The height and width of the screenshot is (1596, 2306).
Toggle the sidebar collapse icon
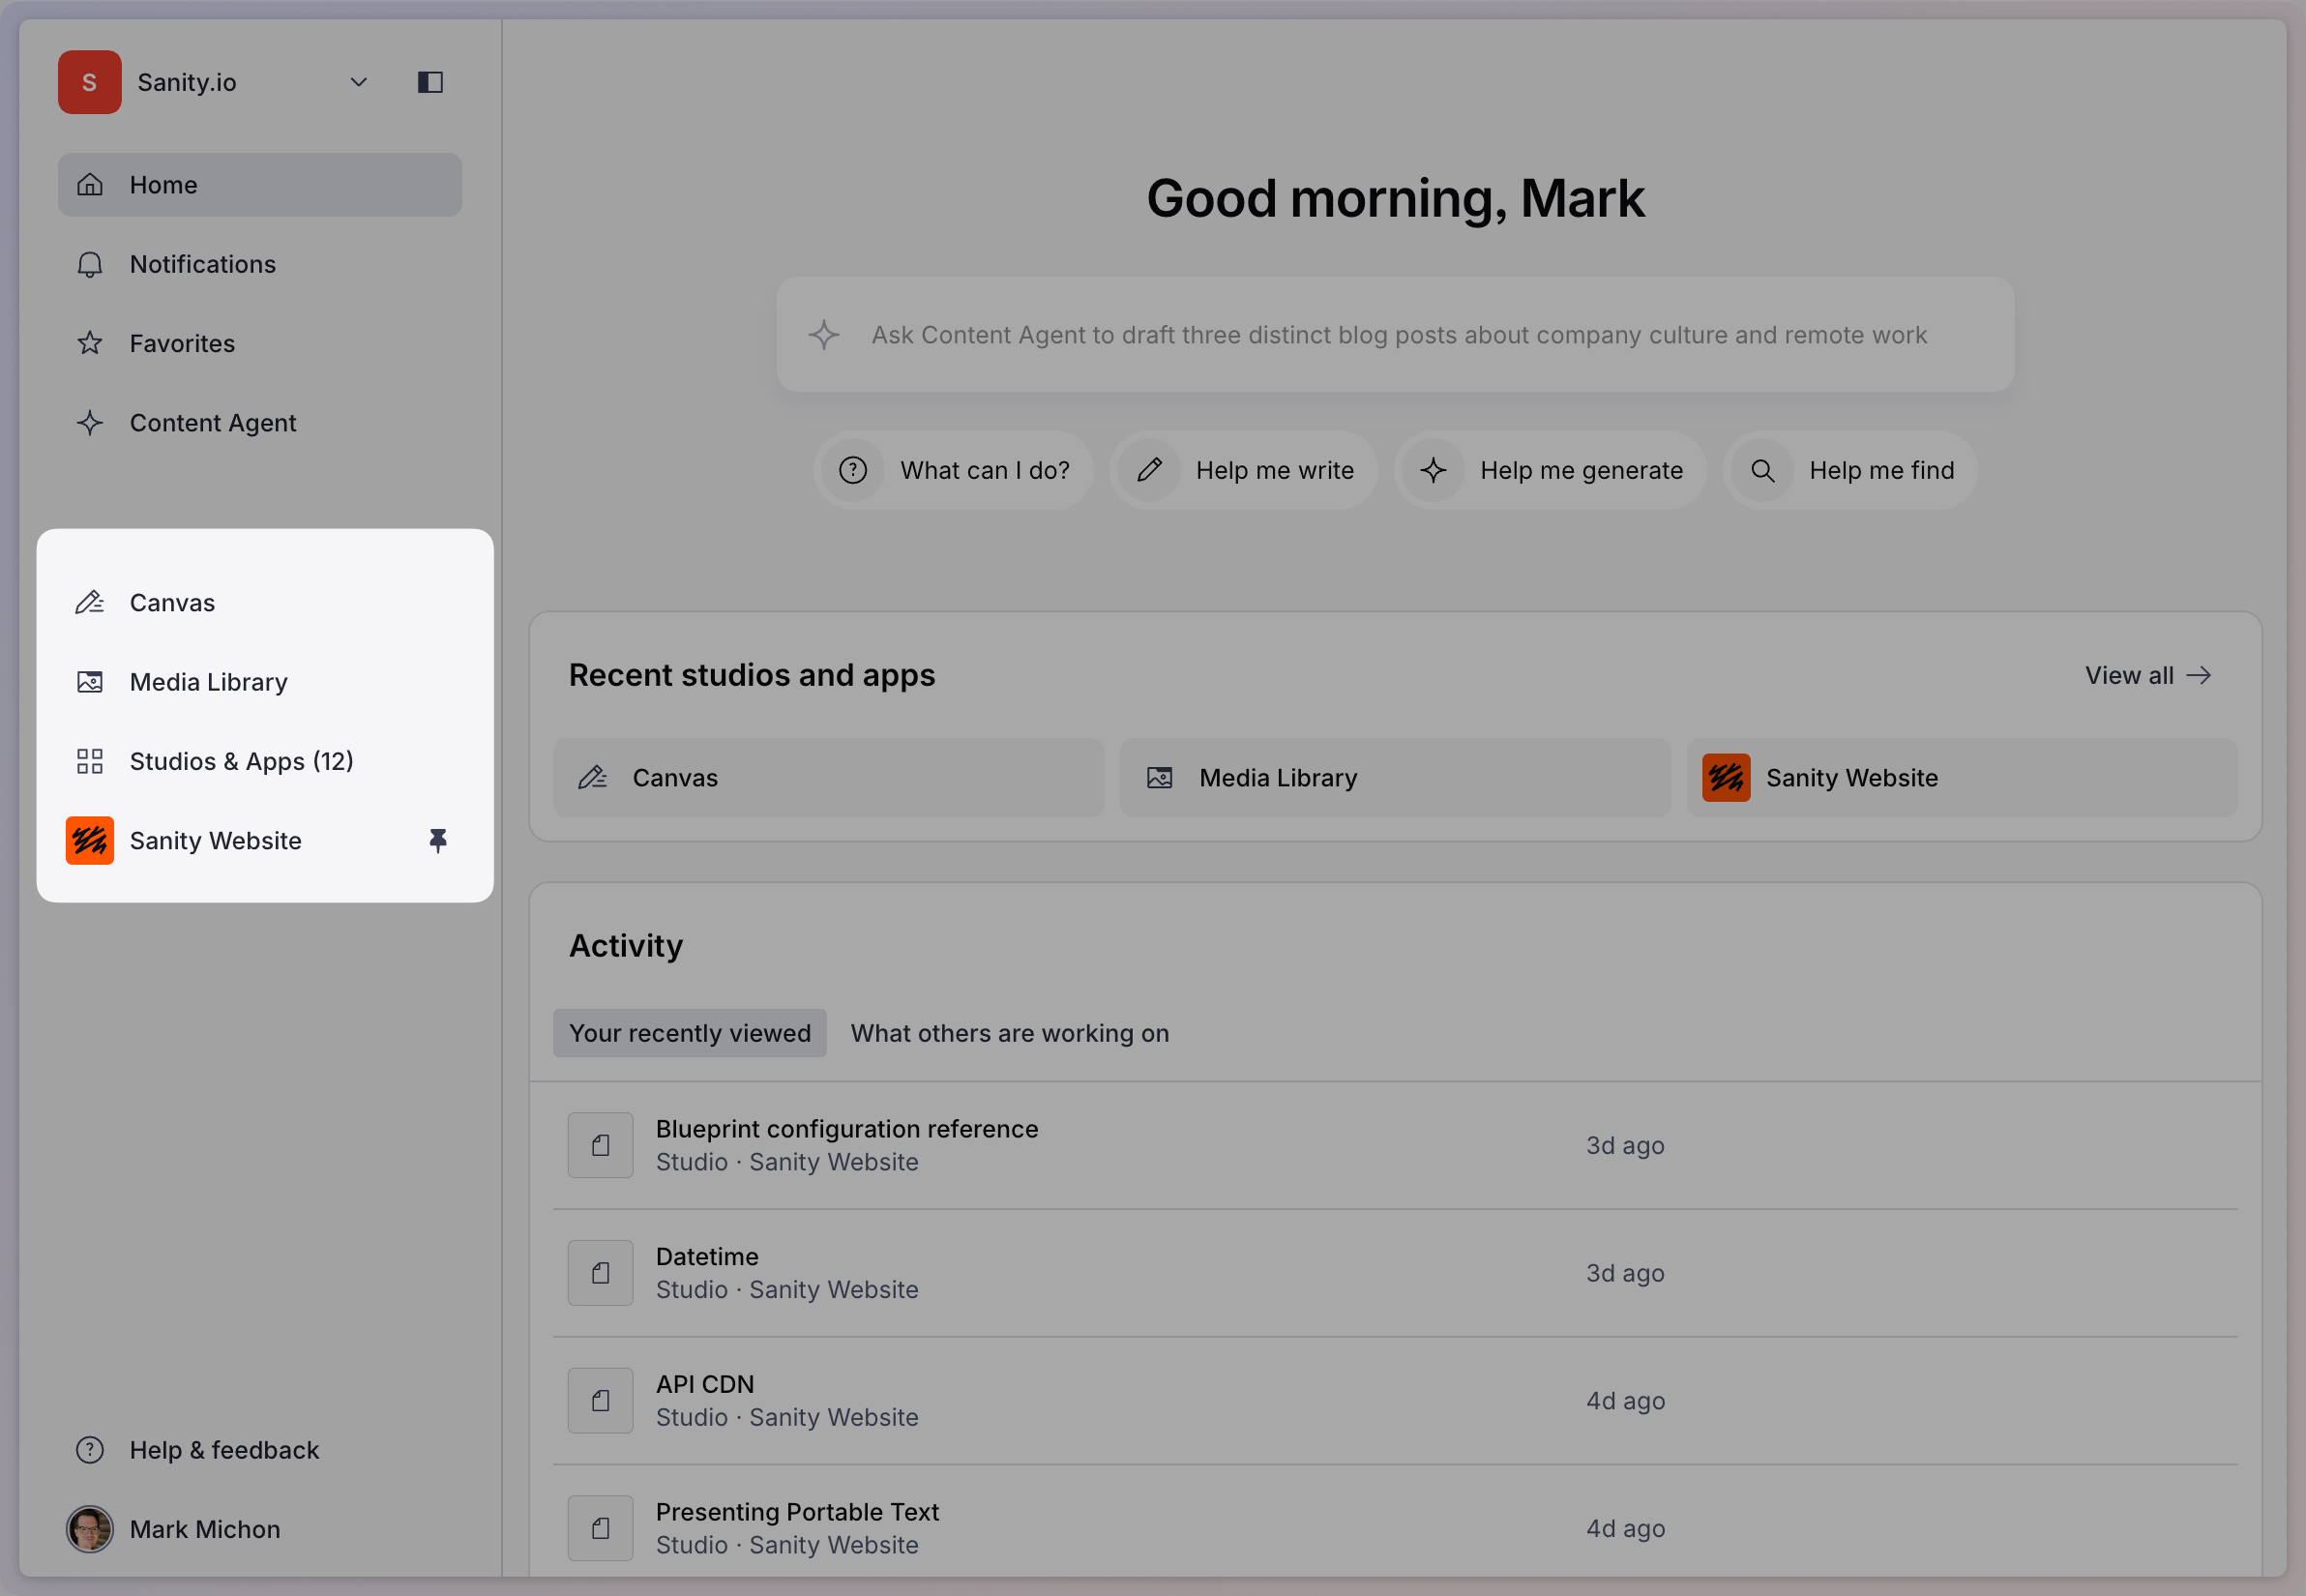(x=430, y=82)
